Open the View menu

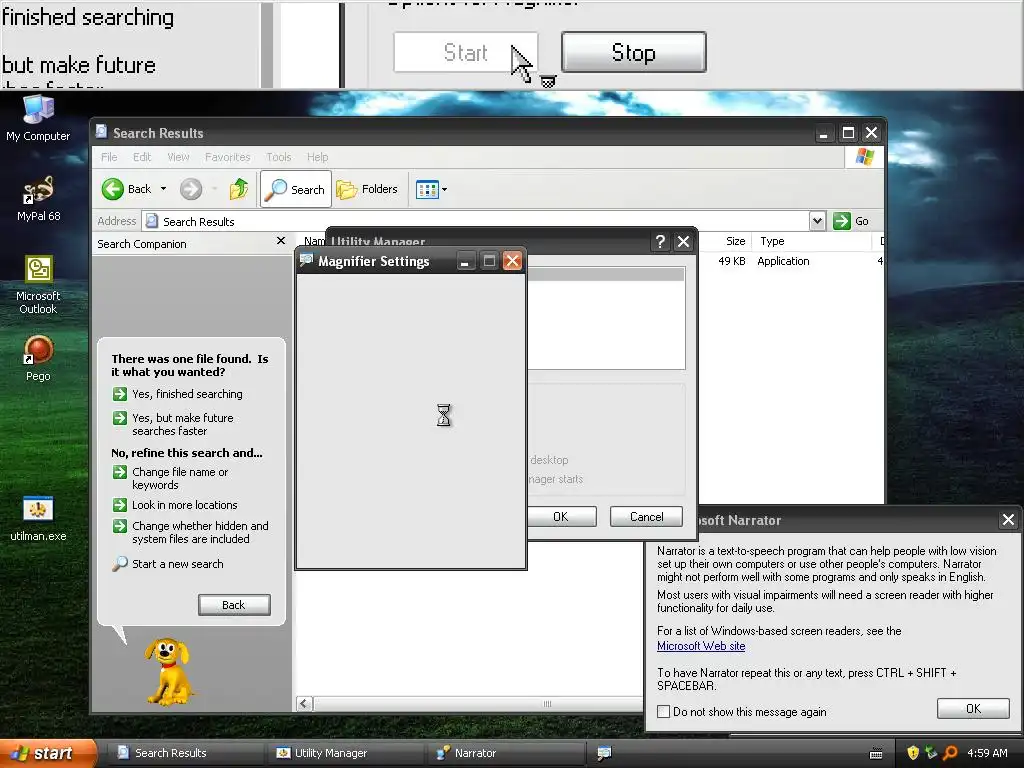point(178,157)
